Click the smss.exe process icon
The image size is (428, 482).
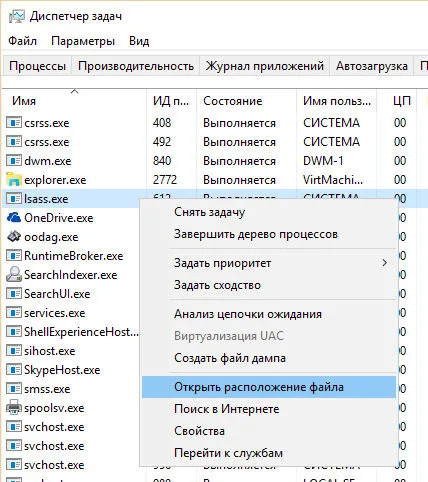[x=14, y=389]
